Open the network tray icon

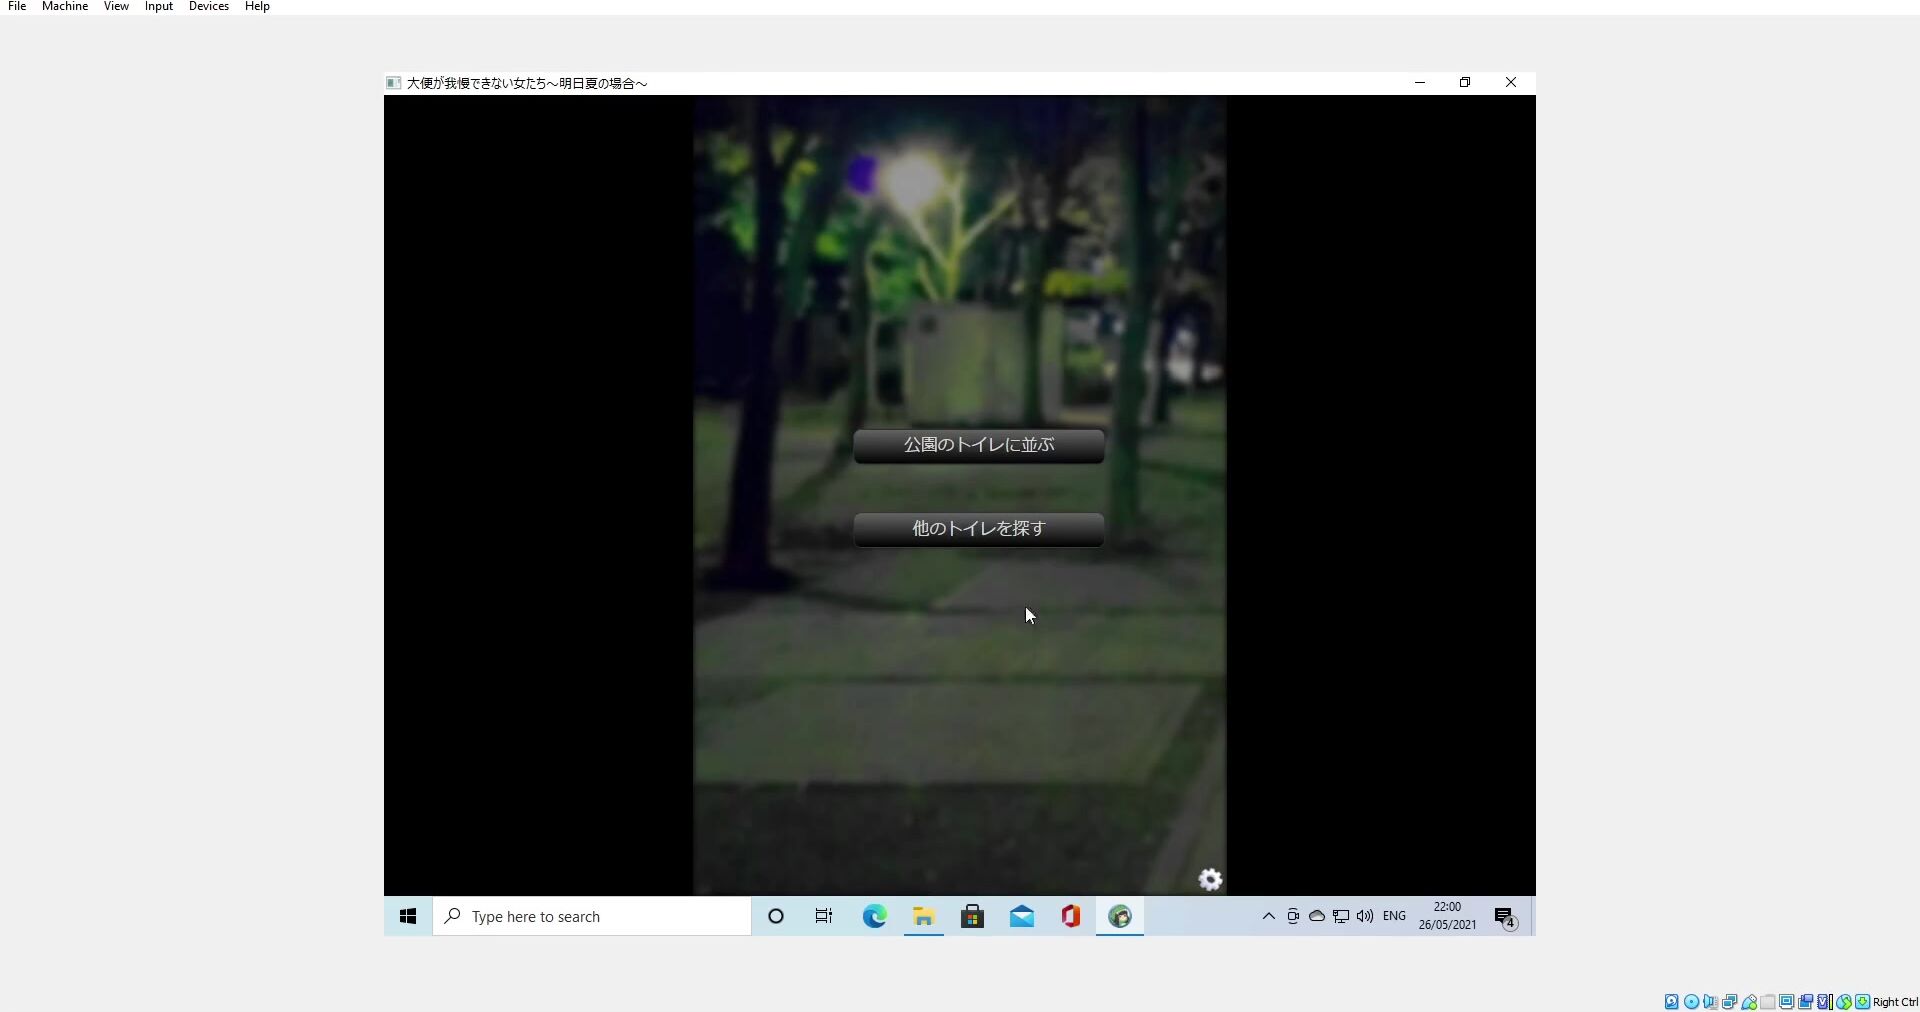coord(1341,916)
